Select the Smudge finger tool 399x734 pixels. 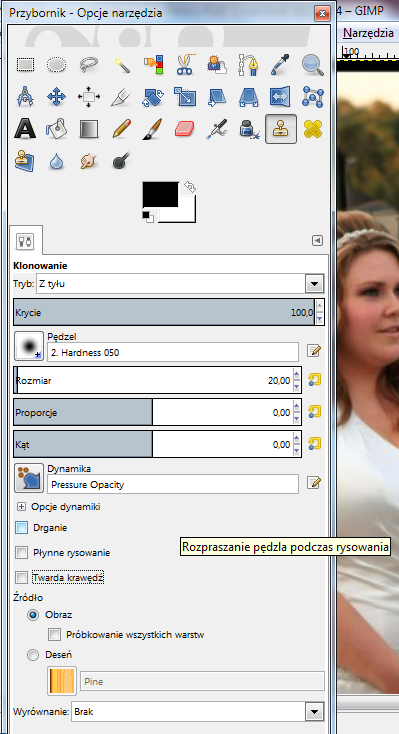click(88, 161)
